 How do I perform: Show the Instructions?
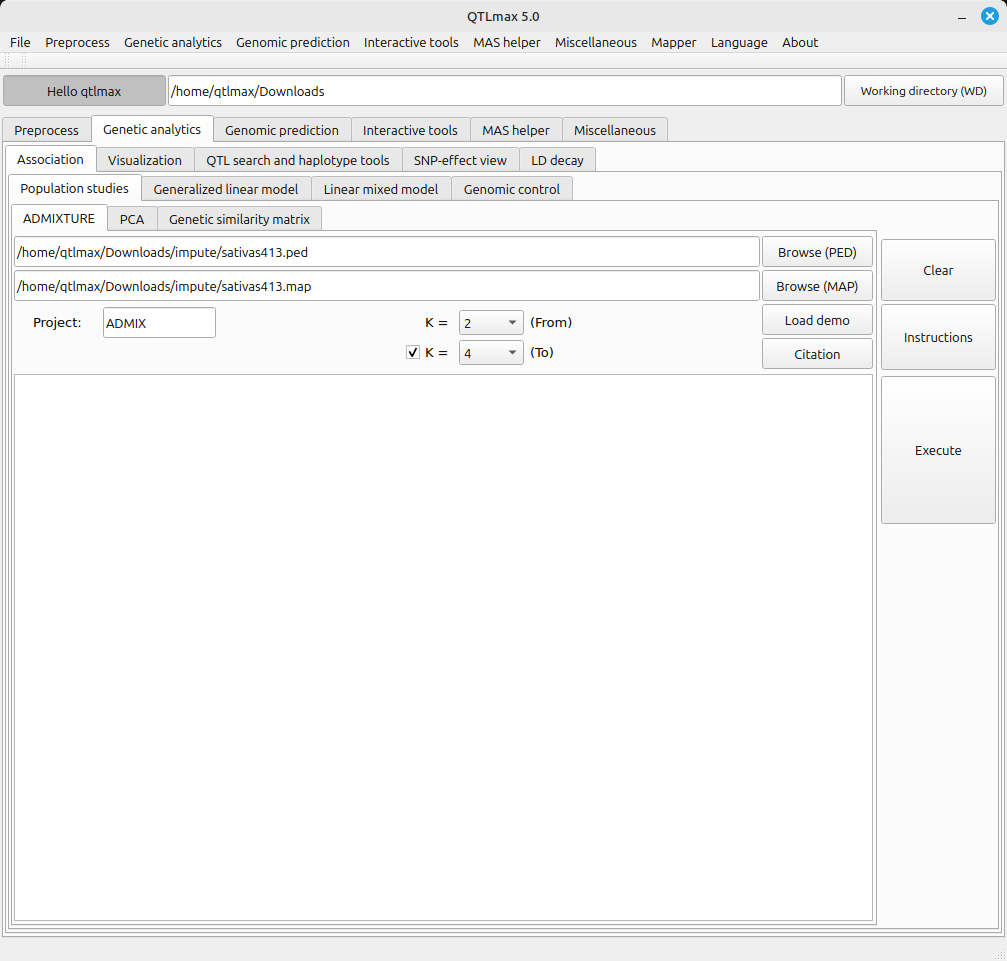point(937,338)
